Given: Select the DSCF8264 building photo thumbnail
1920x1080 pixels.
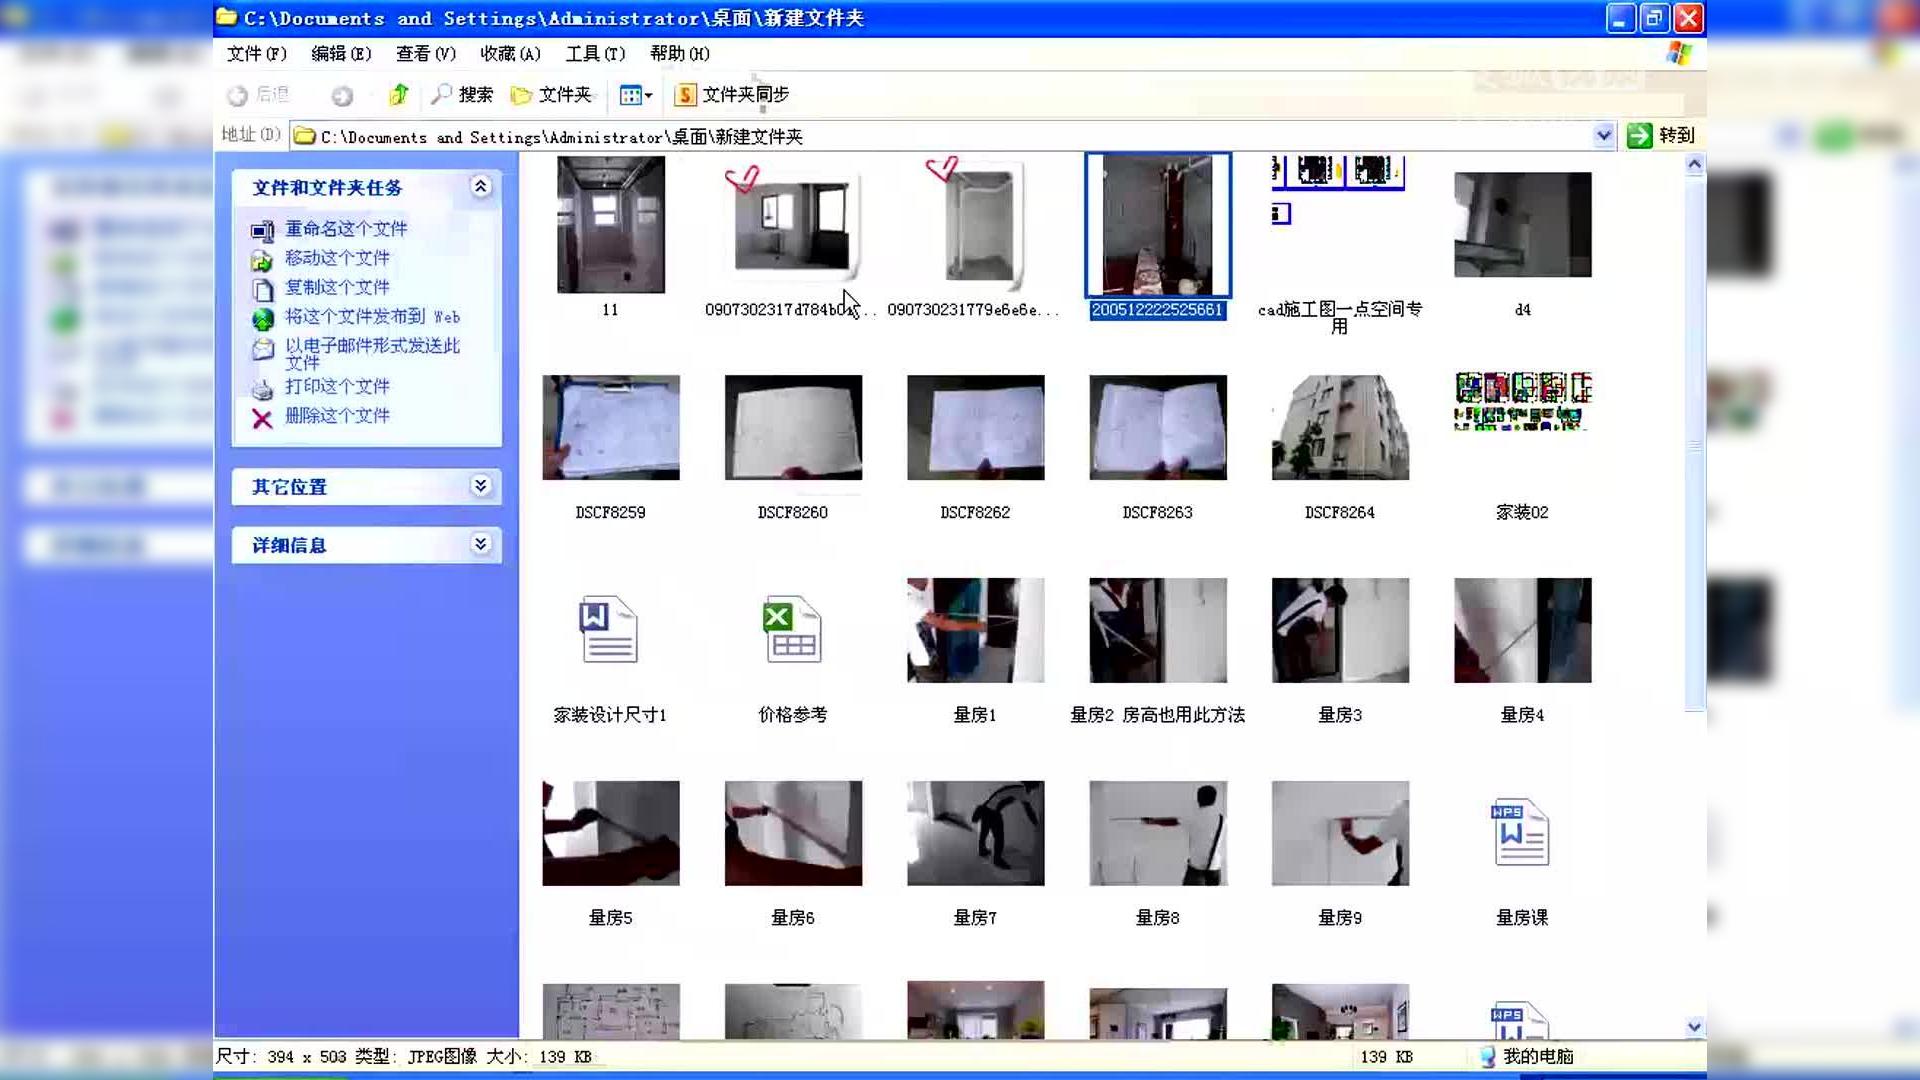Looking at the screenshot, I should (1340, 427).
